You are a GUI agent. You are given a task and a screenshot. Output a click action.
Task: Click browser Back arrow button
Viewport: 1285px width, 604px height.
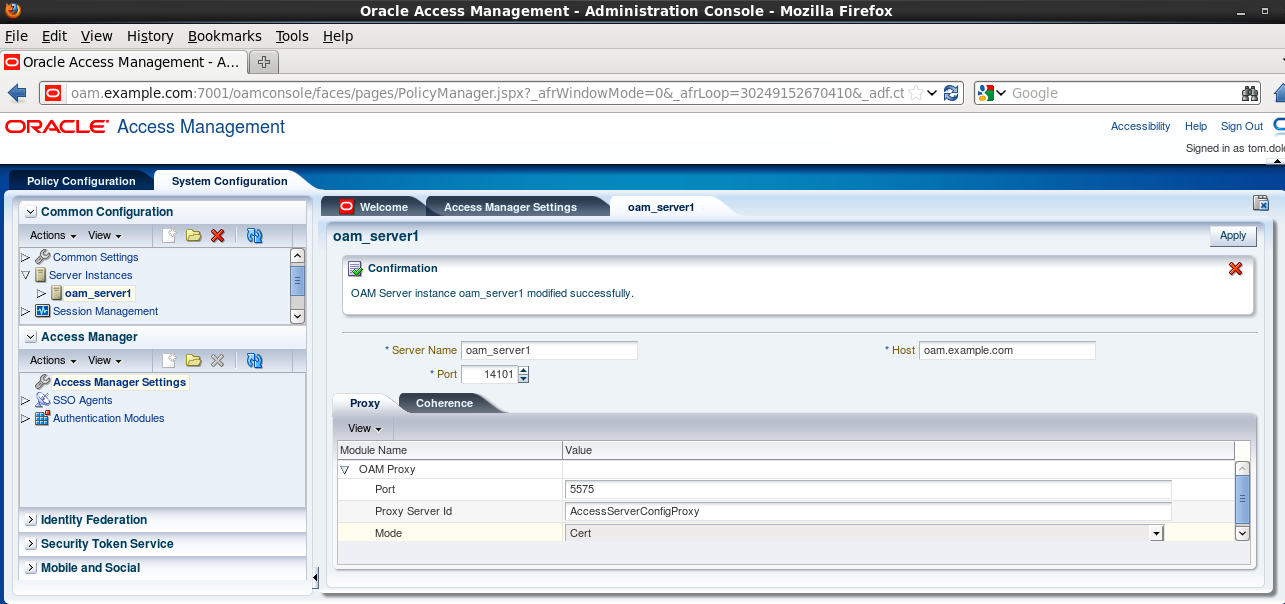point(17,93)
